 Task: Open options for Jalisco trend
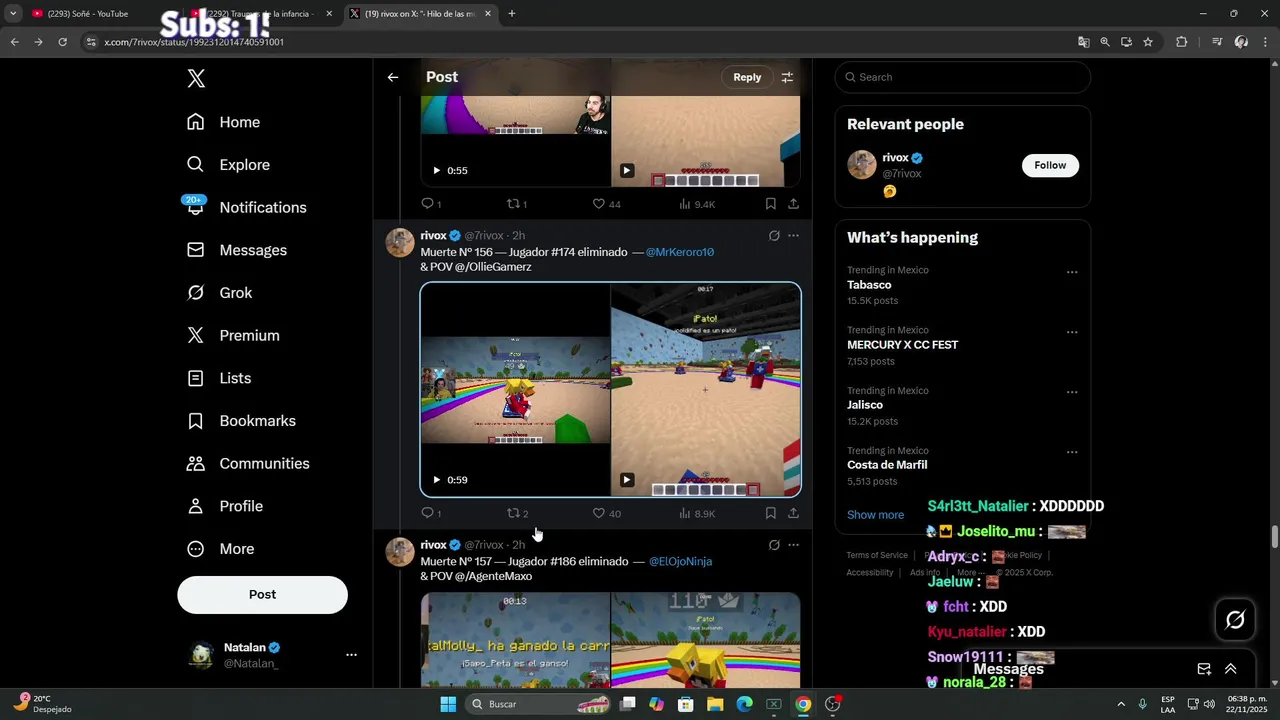click(1072, 392)
